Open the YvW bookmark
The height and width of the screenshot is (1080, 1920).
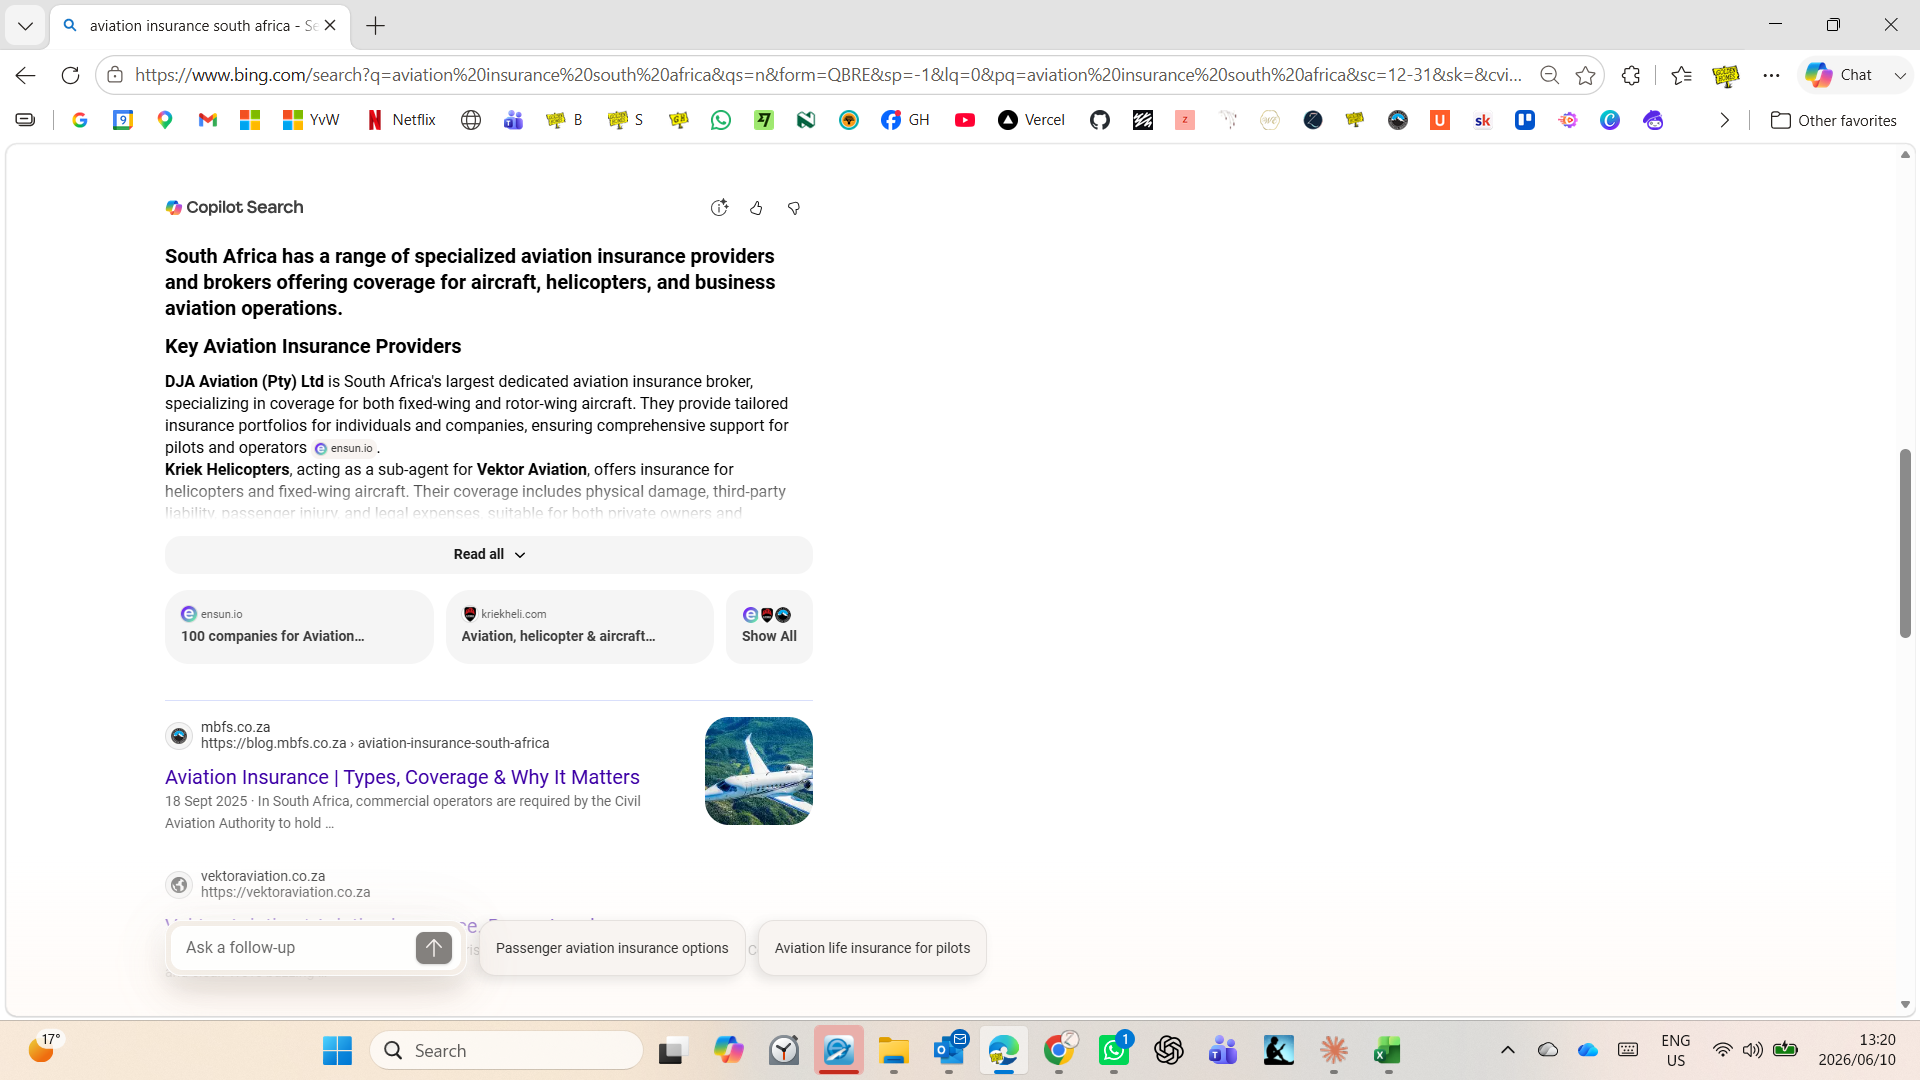311,120
